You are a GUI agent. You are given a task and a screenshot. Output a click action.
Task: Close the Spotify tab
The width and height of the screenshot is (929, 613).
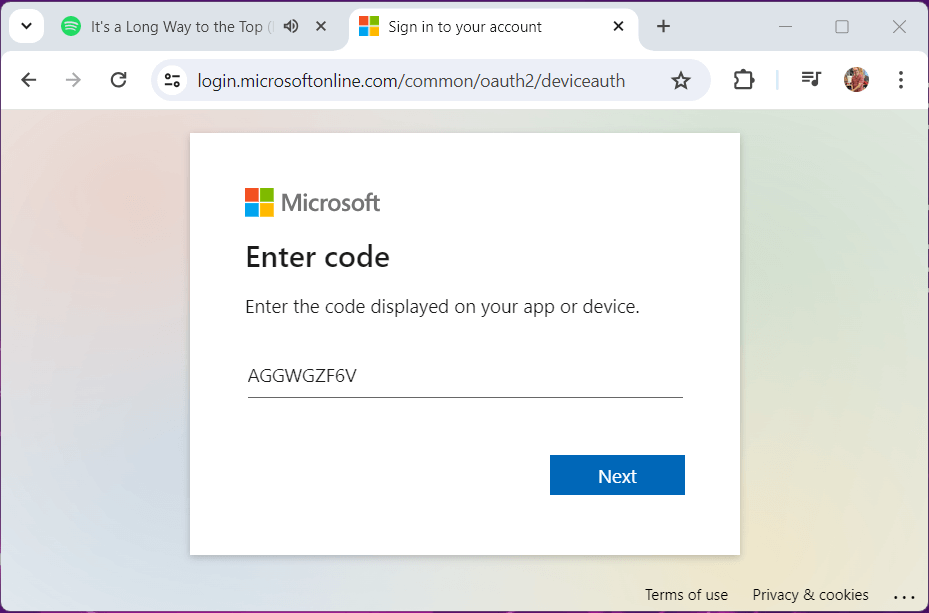[x=321, y=27]
